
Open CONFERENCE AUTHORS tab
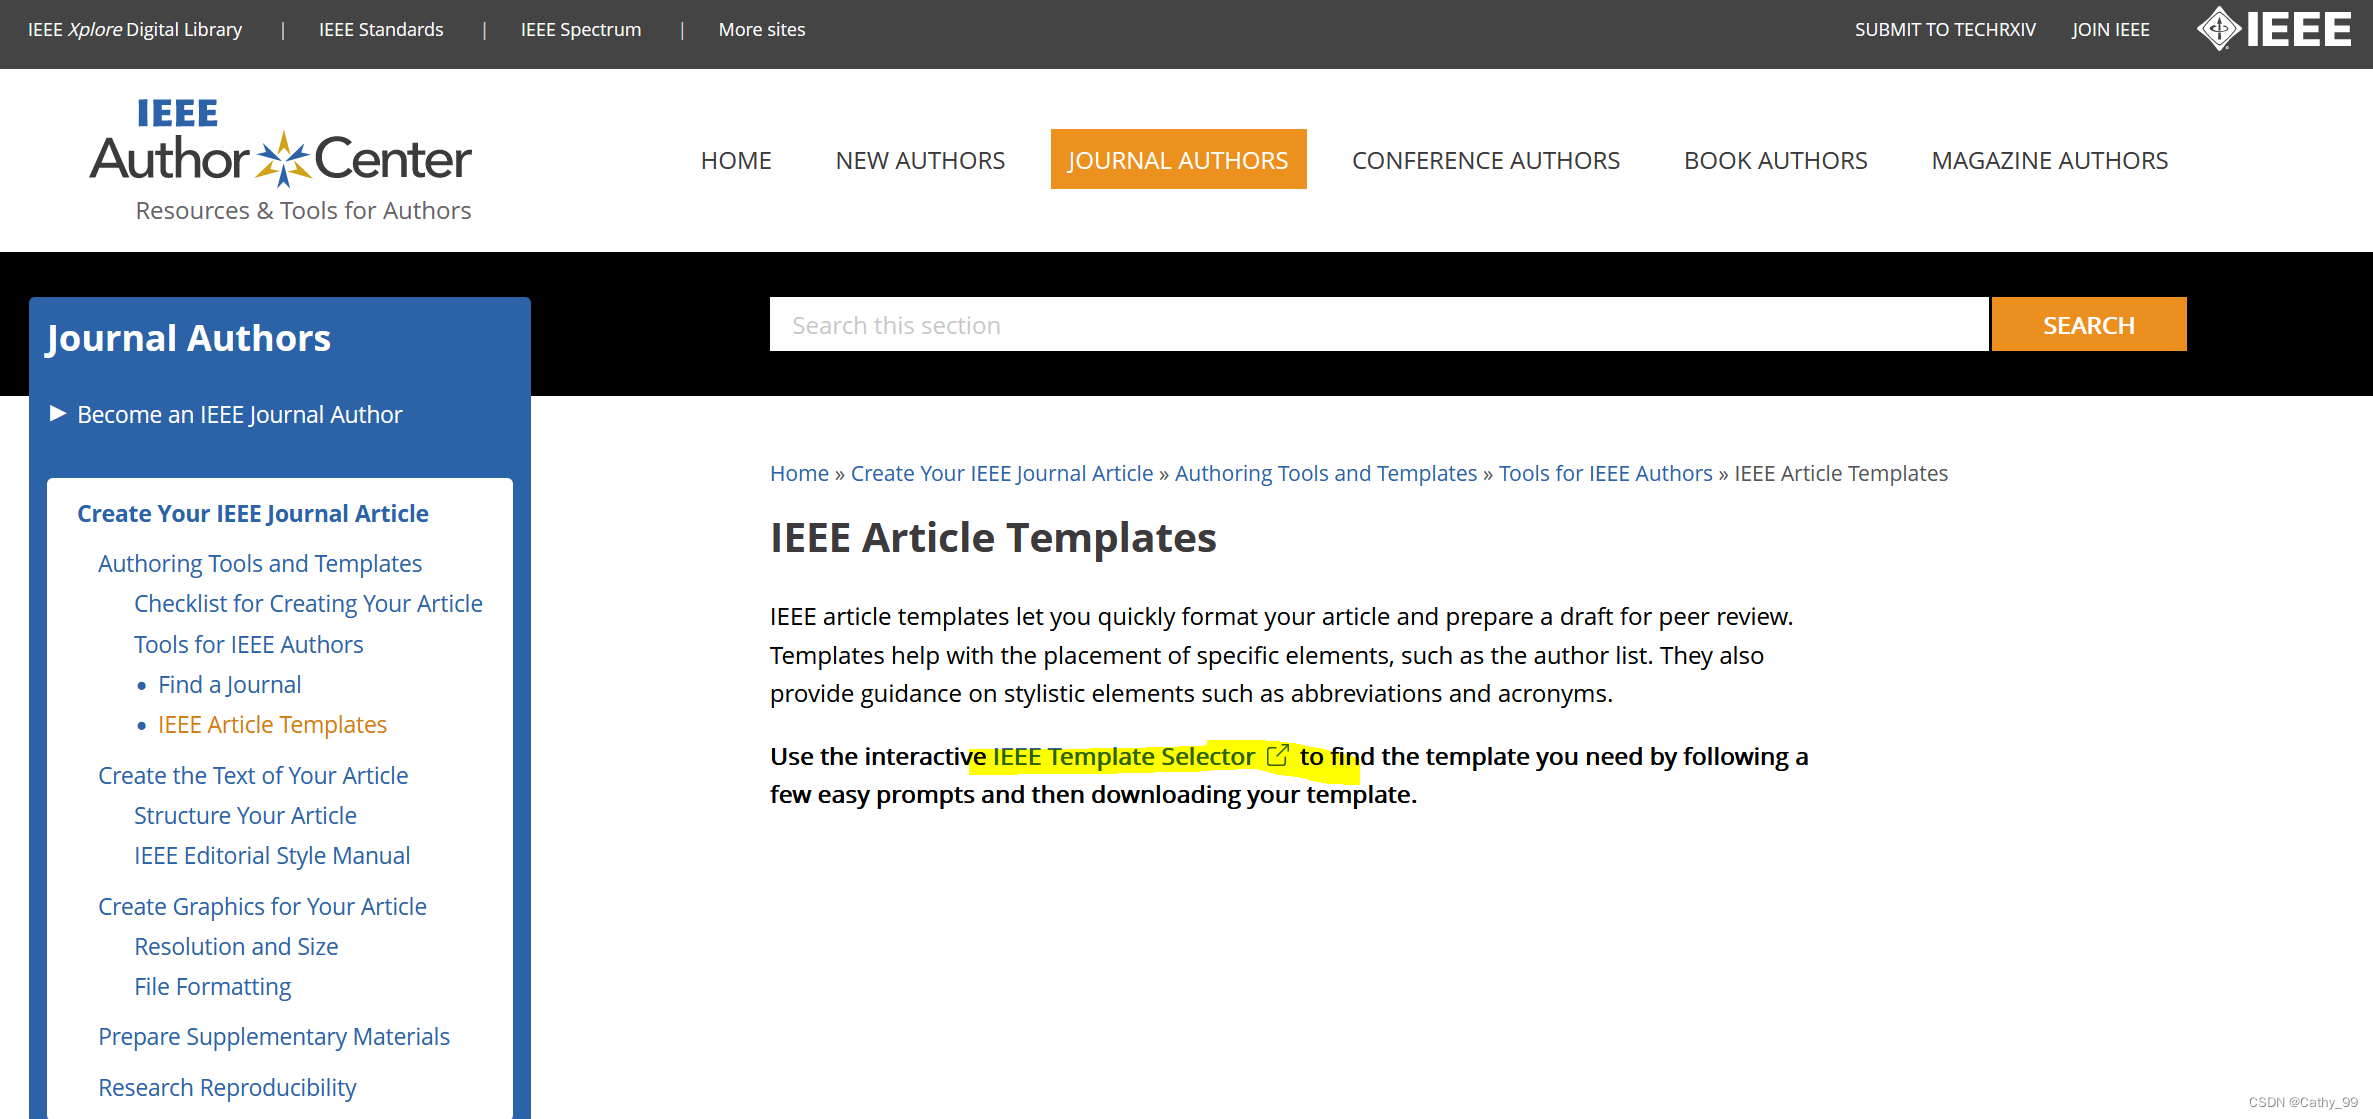click(1486, 160)
